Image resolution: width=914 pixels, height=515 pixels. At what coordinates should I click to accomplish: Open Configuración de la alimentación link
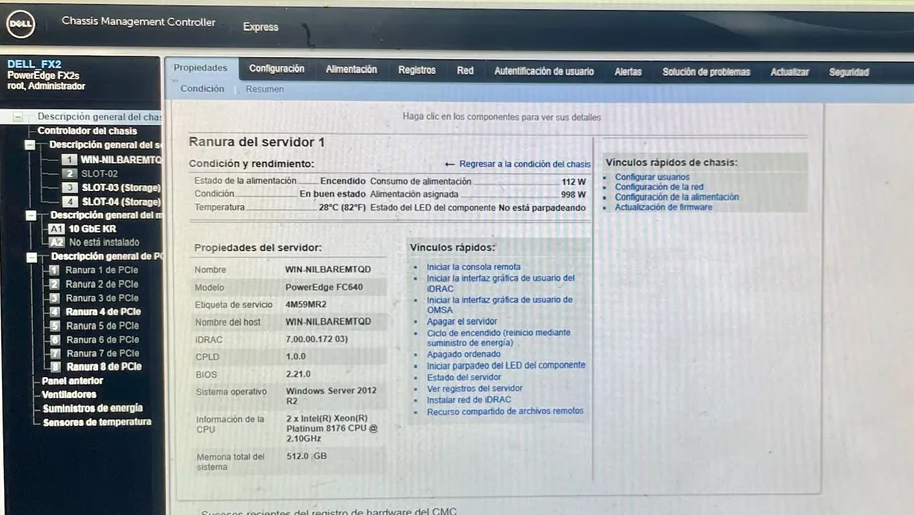point(677,197)
